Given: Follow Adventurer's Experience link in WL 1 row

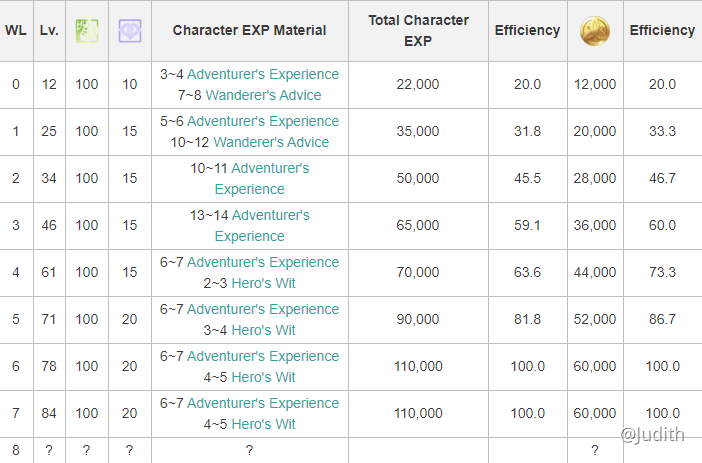Looking at the screenshot, I should click(x=263, y=121).
